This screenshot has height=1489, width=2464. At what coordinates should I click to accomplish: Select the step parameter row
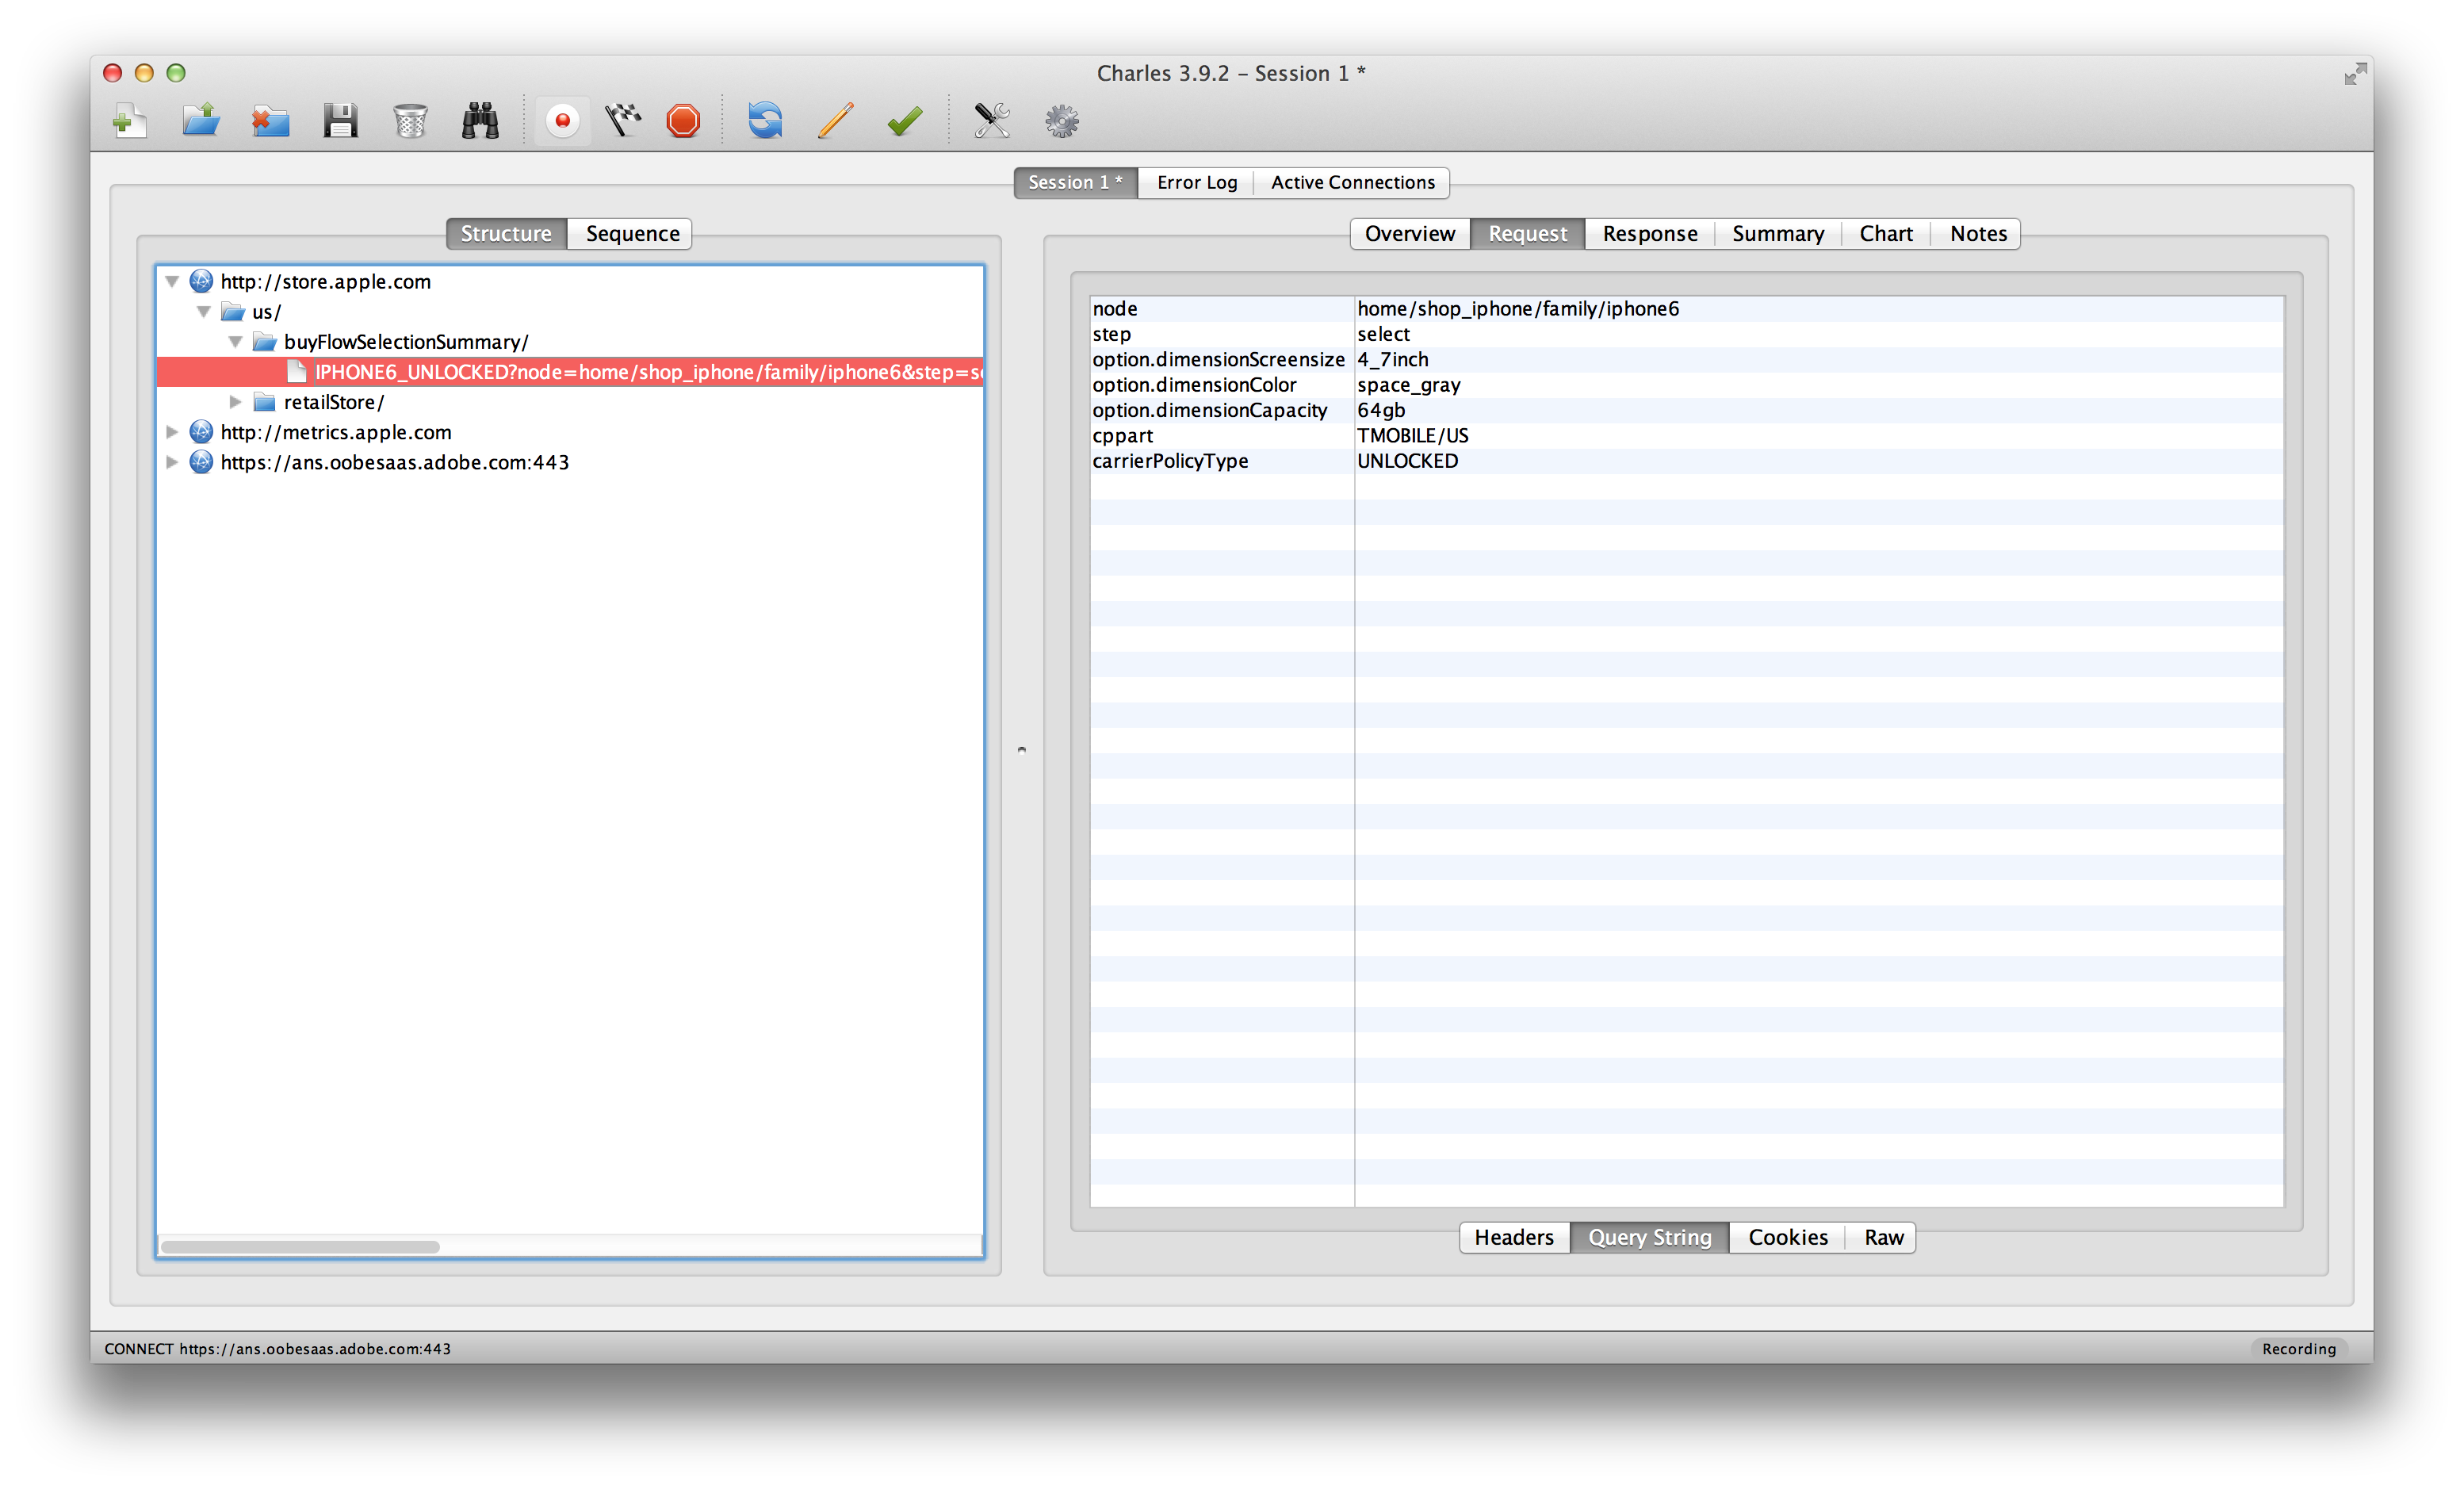point(1687,334)
